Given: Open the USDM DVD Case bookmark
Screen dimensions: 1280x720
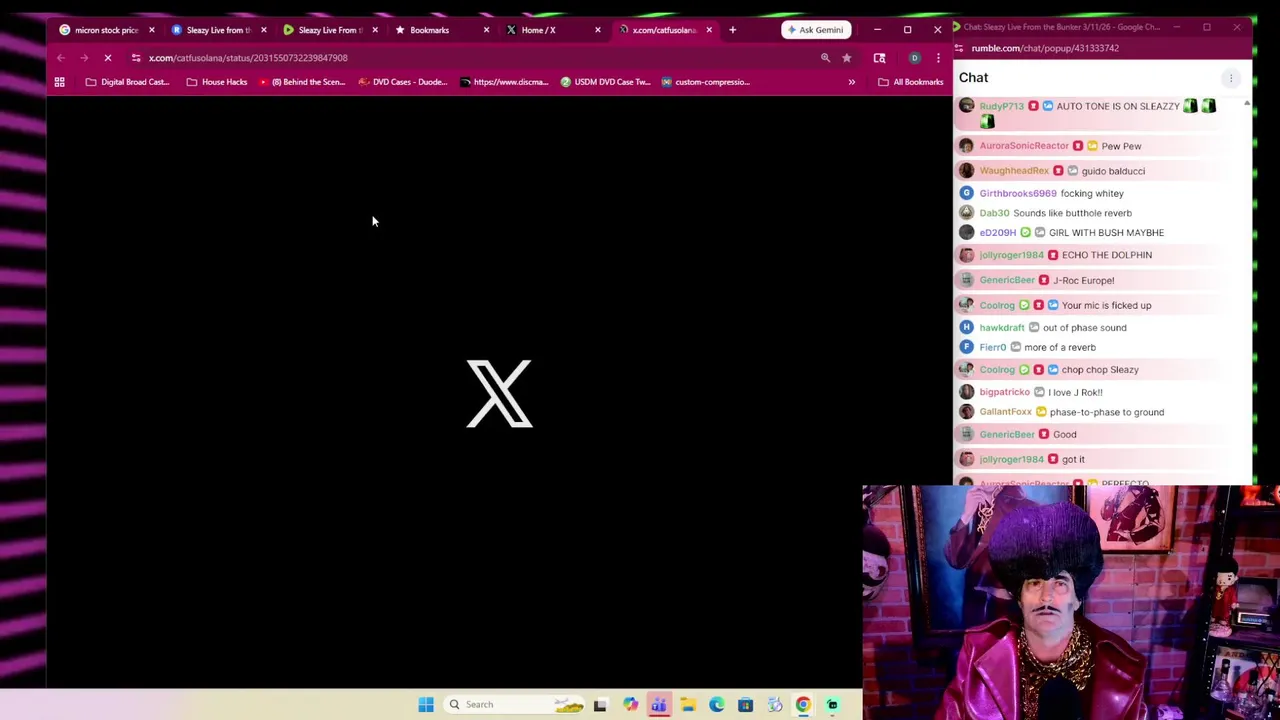Looking at the screenshot, I should point(607,82).
